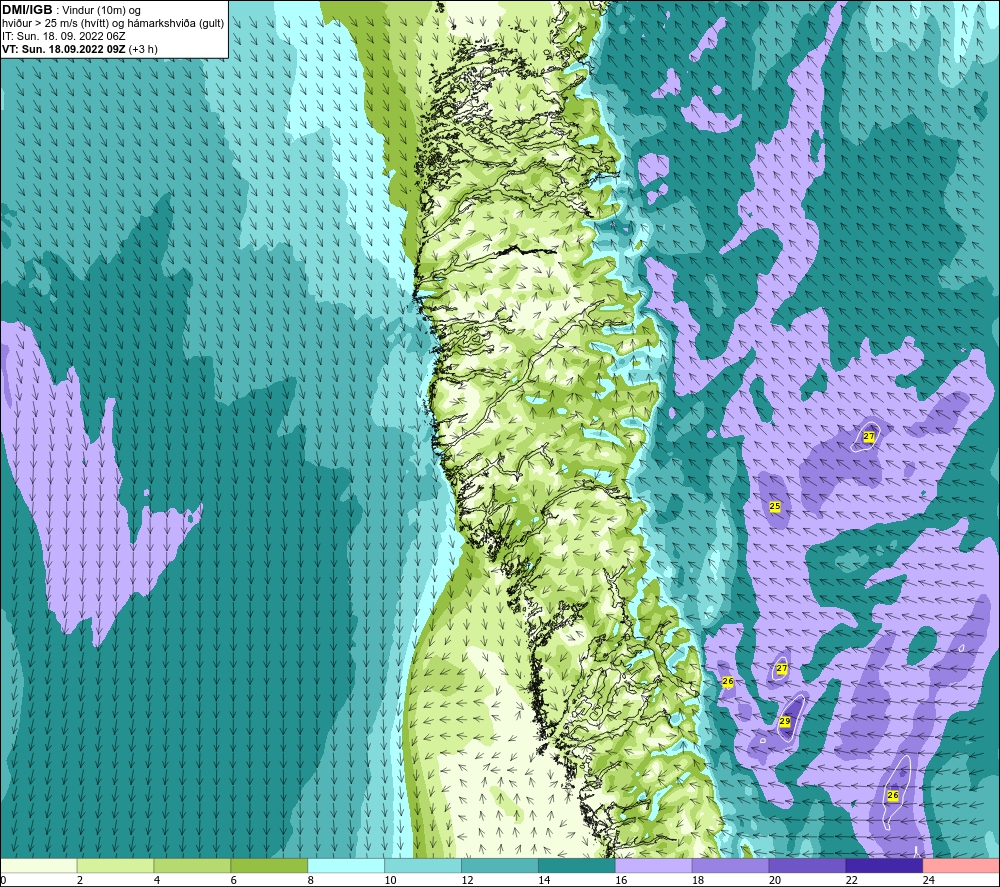The width and height of the screenshot is (1000, 887).
Task: Click the 27 gust label nearest the 29 label
Action: coord(782,668)
